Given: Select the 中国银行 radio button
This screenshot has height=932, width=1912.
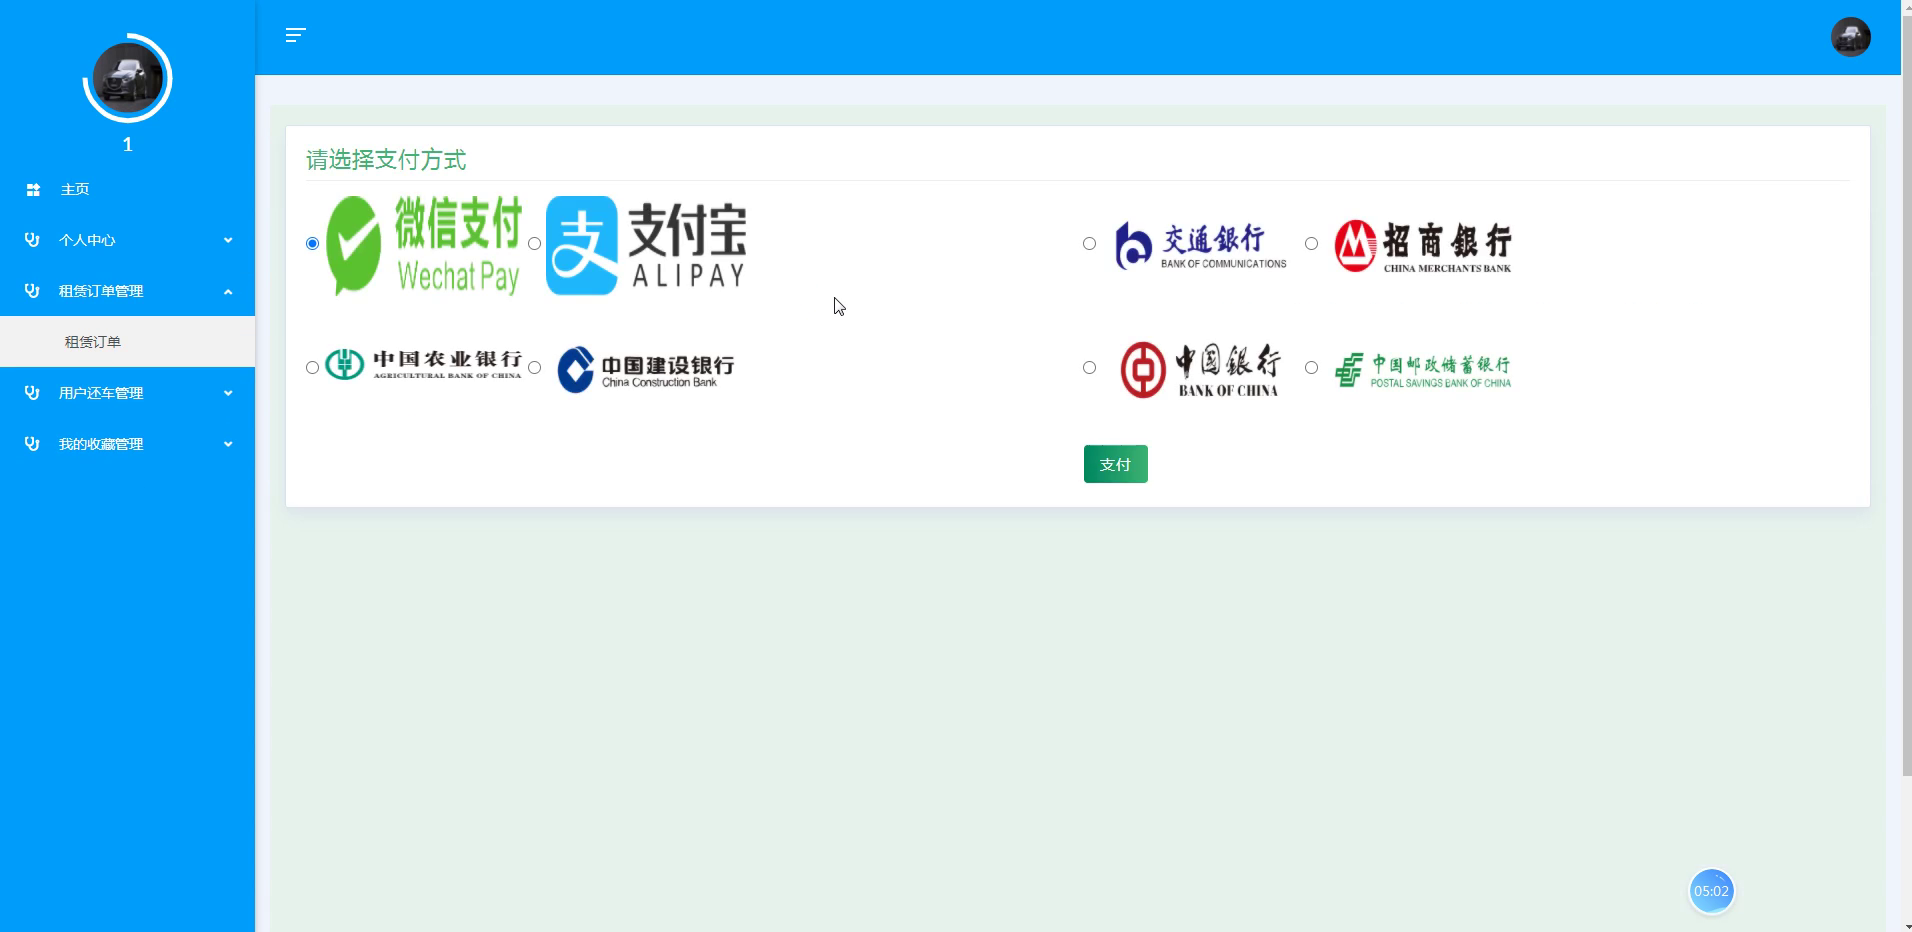Looking at the screenshot, I should [x=1090, y=368].
